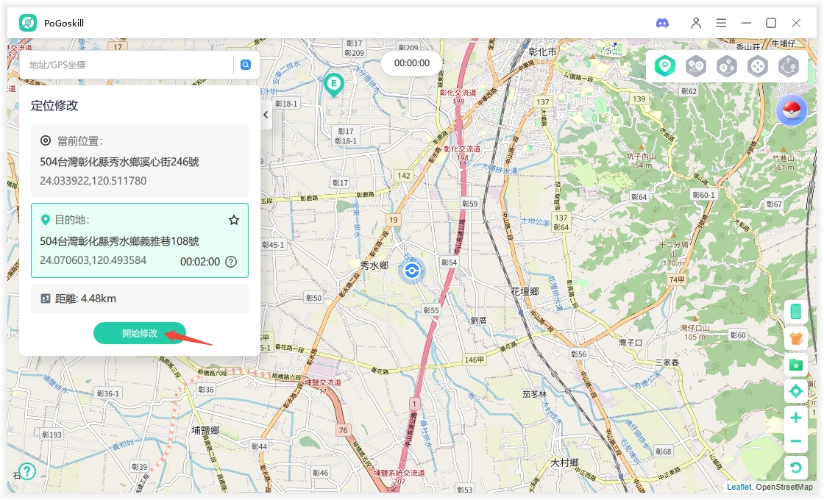
Task: Open the Discord community icon
Action: pyautogui.click(x=662, y=22)
